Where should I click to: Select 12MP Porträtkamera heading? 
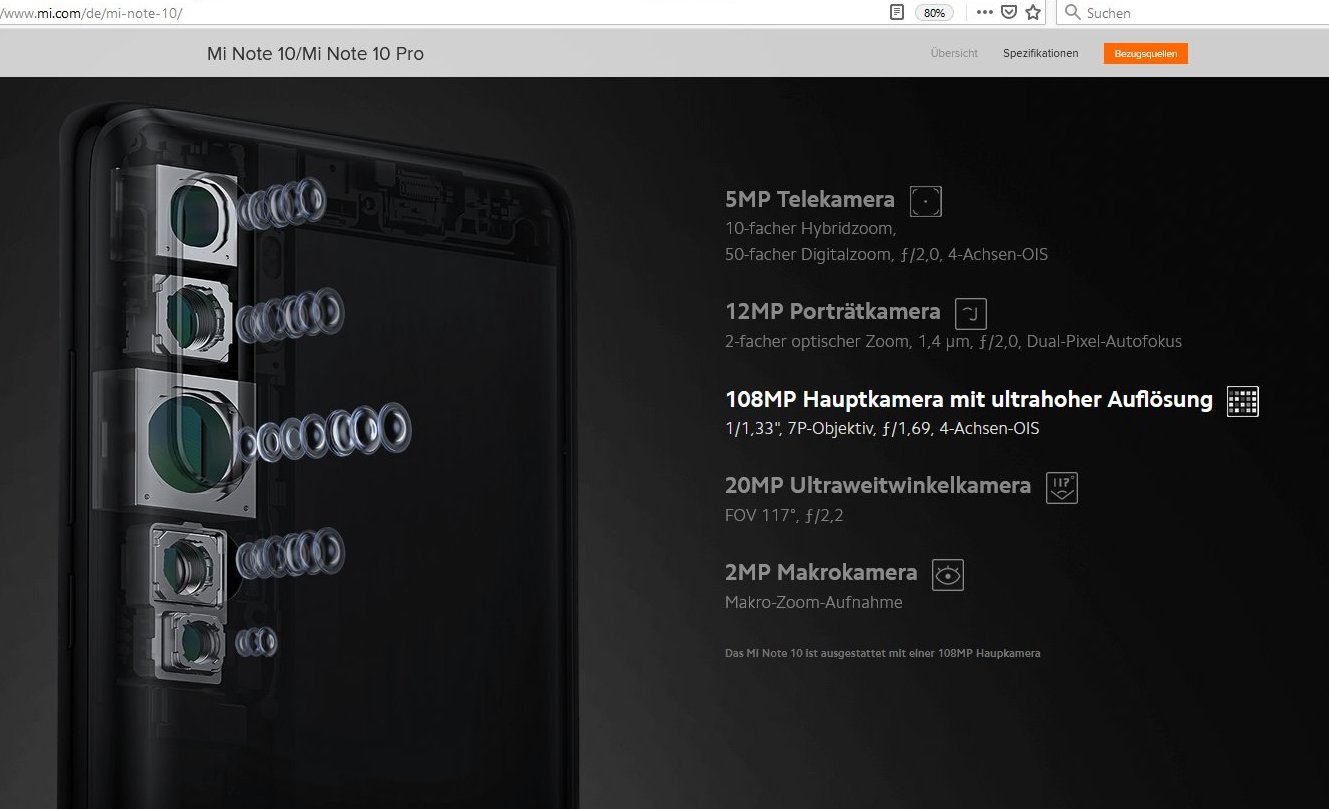tap(833, 312)
